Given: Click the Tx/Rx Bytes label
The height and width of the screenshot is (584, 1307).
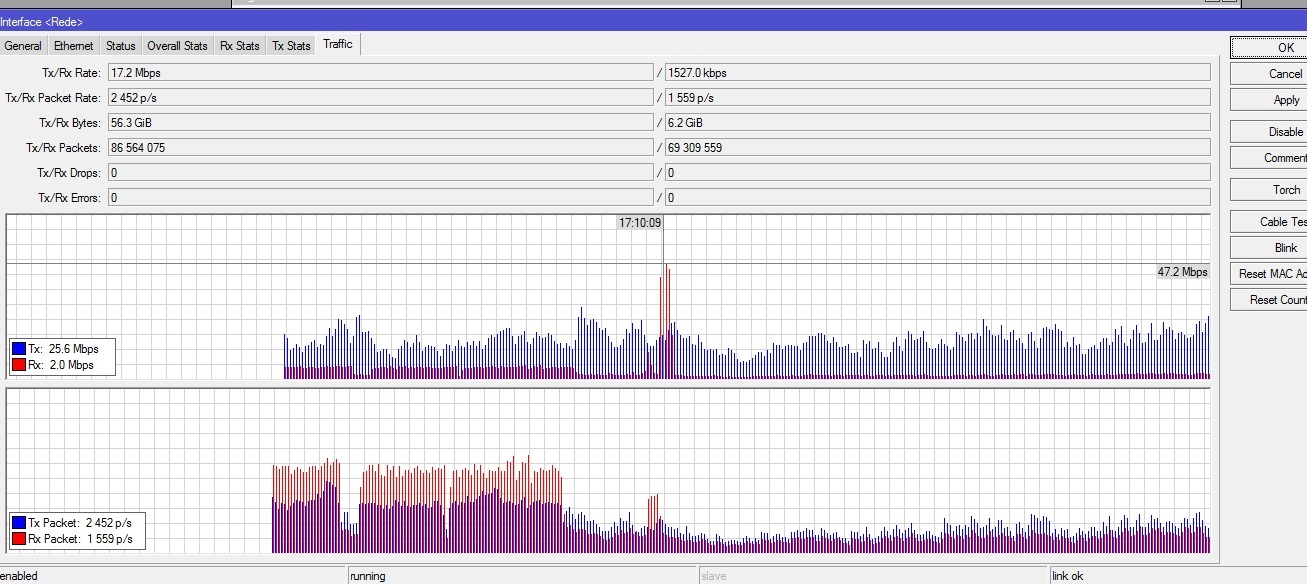Looking at the screenshot, I should (69, 123).
